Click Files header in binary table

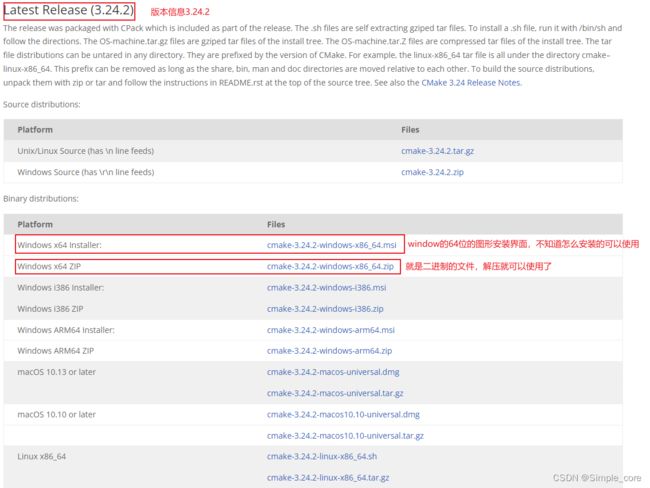[x=276, y=224]
